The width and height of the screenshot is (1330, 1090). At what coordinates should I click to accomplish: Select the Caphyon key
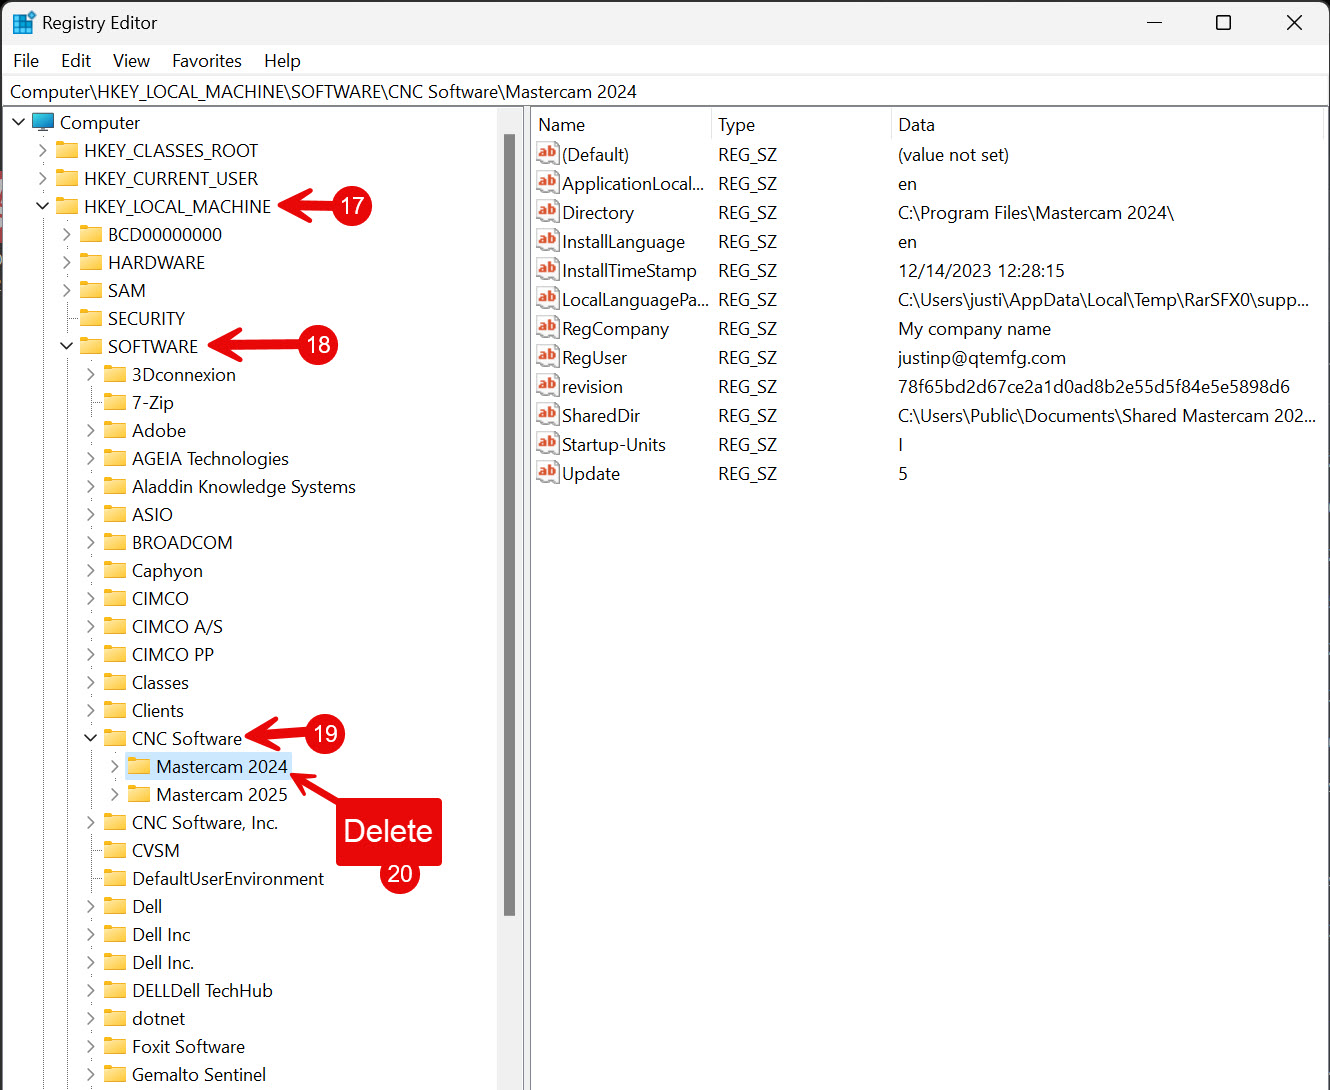167,570
